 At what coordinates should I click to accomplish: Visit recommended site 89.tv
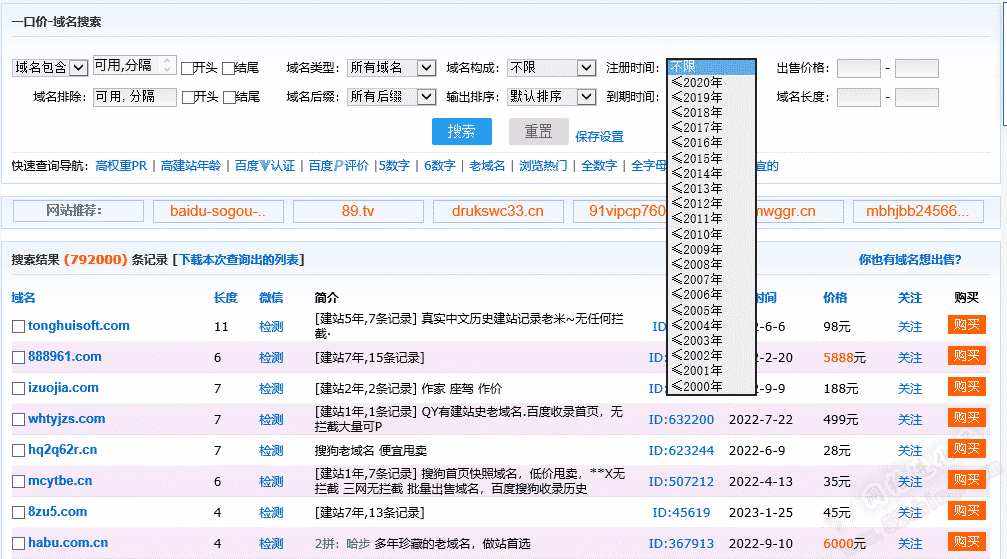point(358,211)
